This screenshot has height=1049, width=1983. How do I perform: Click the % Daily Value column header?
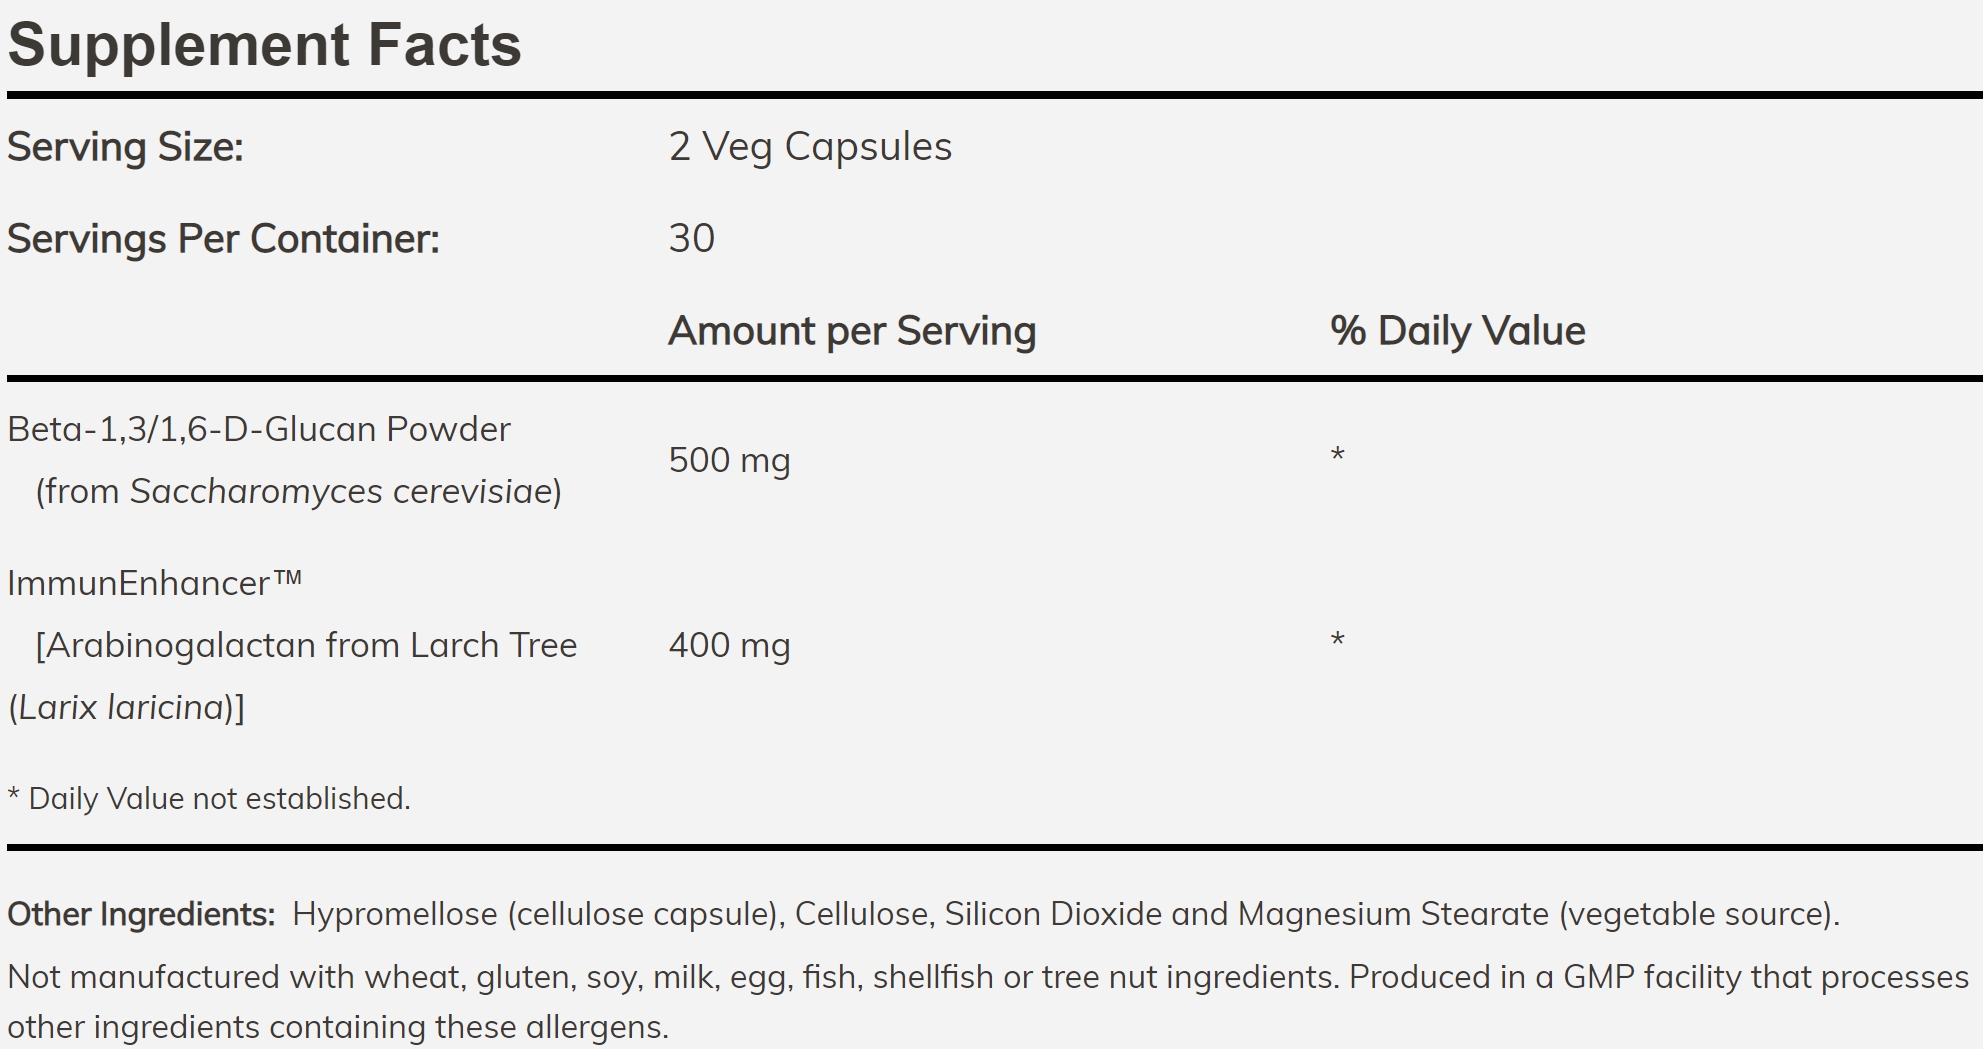coord(1458,331)
